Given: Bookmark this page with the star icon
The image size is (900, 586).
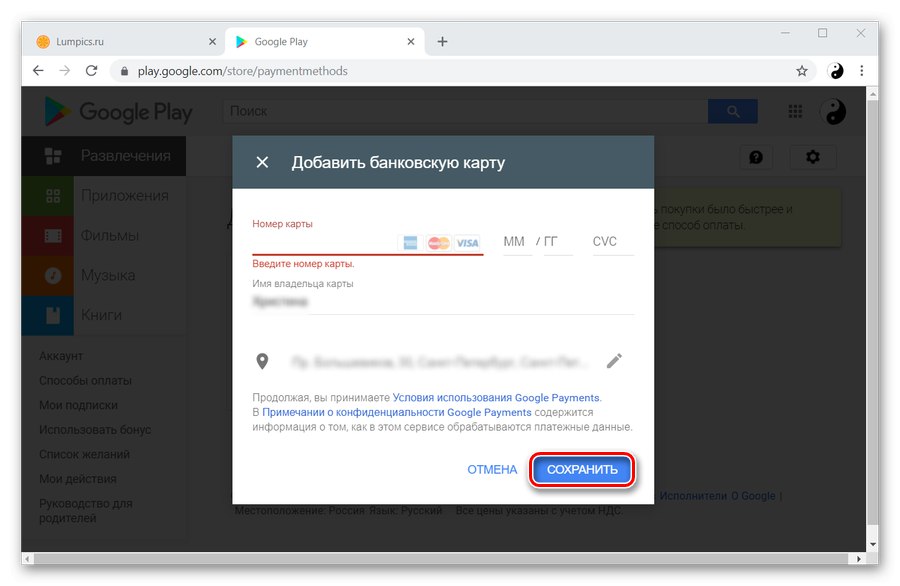Looking at the screenshot, I should [801, 71].
